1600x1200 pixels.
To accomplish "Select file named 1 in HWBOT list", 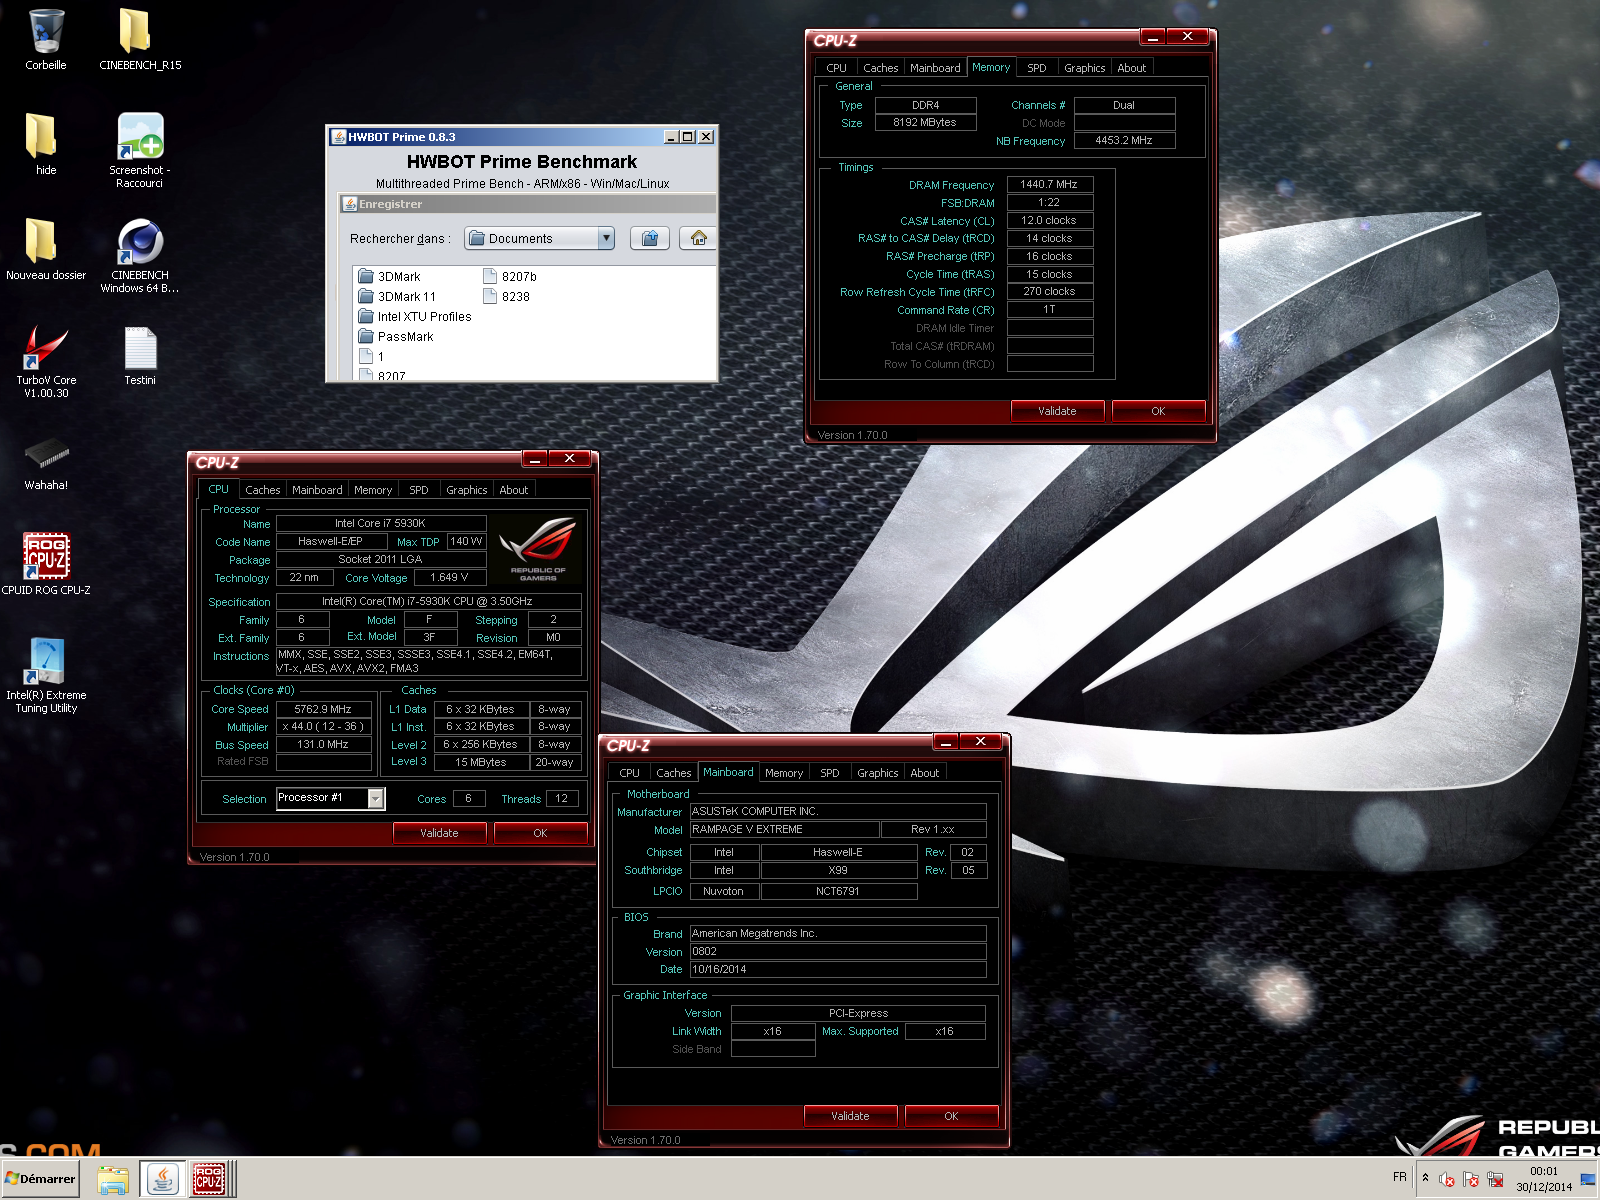I will [371, 357].
